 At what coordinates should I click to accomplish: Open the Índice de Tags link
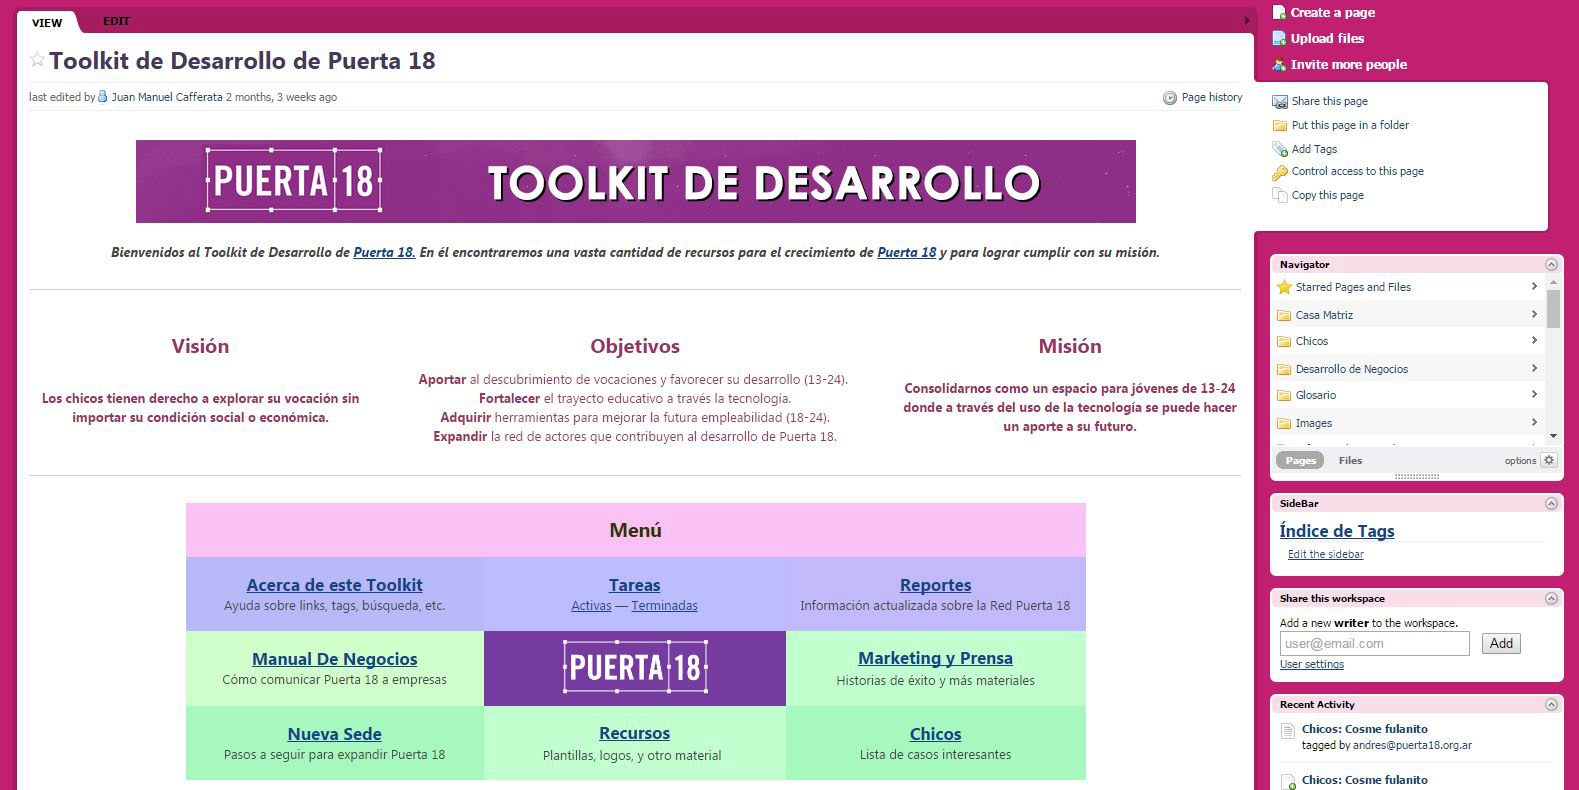tap(1337, 531)
